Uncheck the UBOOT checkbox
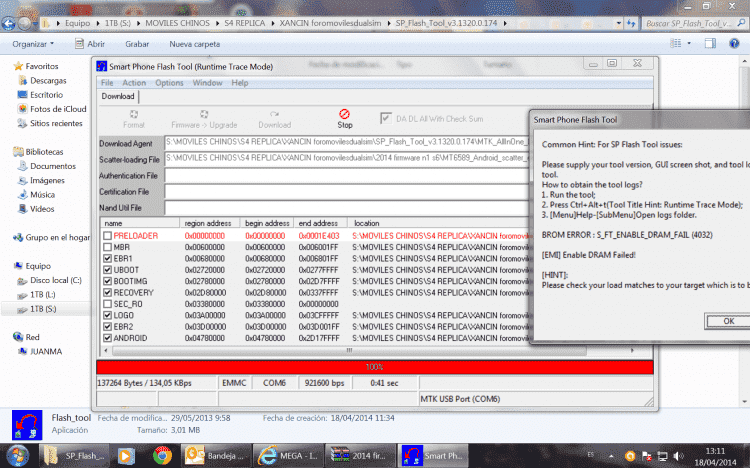 [x=107, y=270]
